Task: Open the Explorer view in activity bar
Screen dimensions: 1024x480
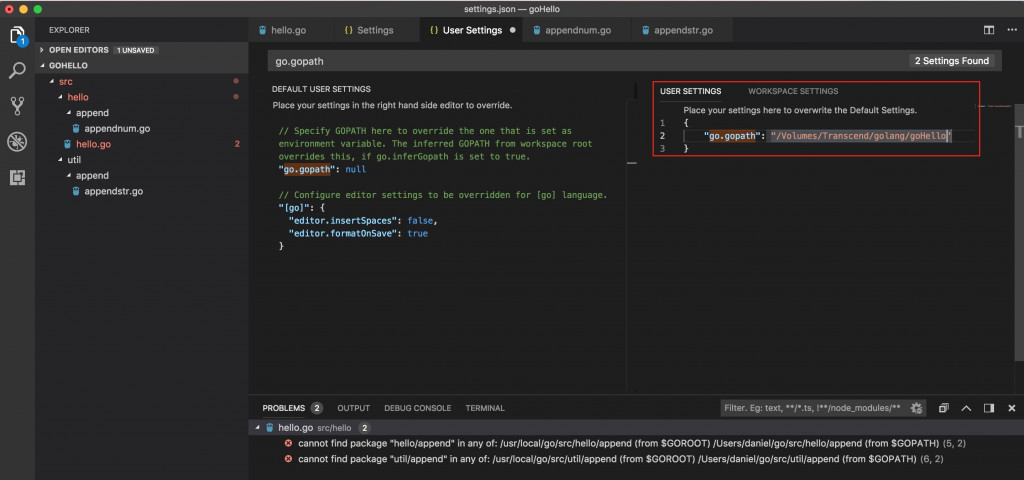Action: [x=18, y=36]
